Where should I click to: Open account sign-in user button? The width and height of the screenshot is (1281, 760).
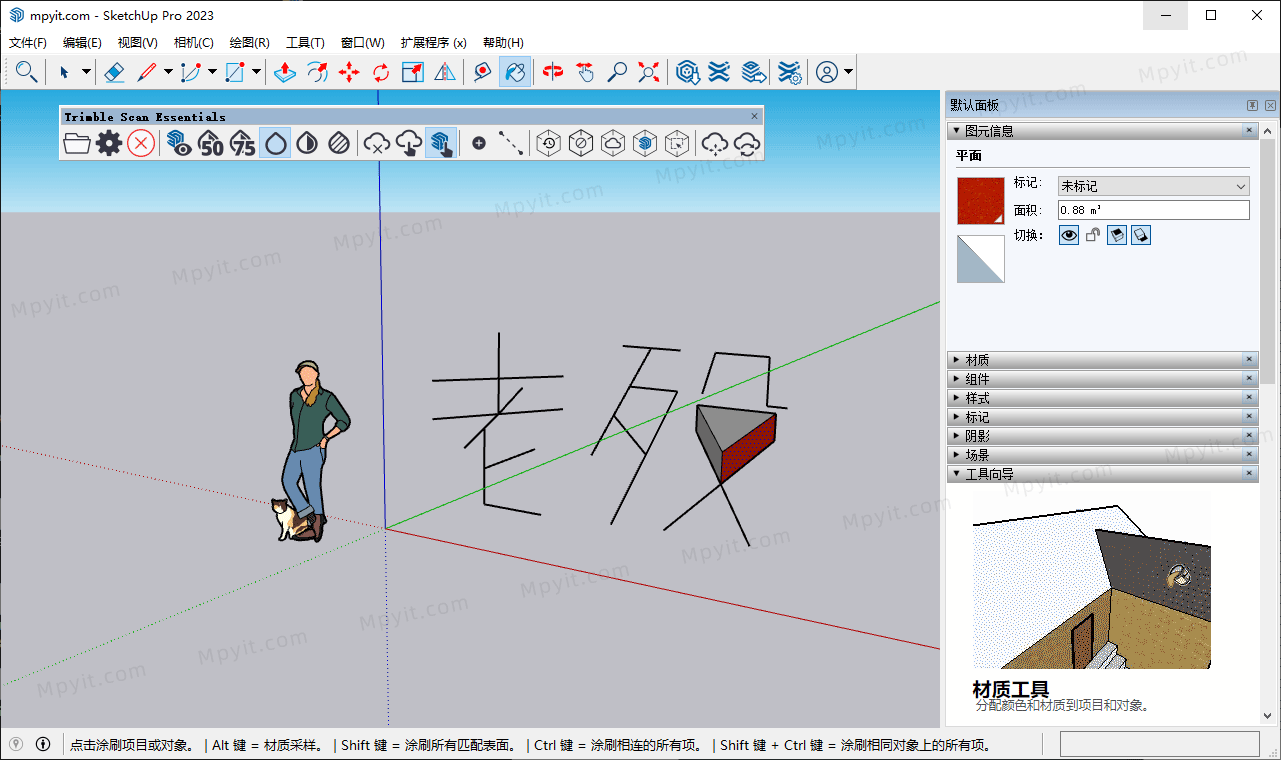click(827, 72)
